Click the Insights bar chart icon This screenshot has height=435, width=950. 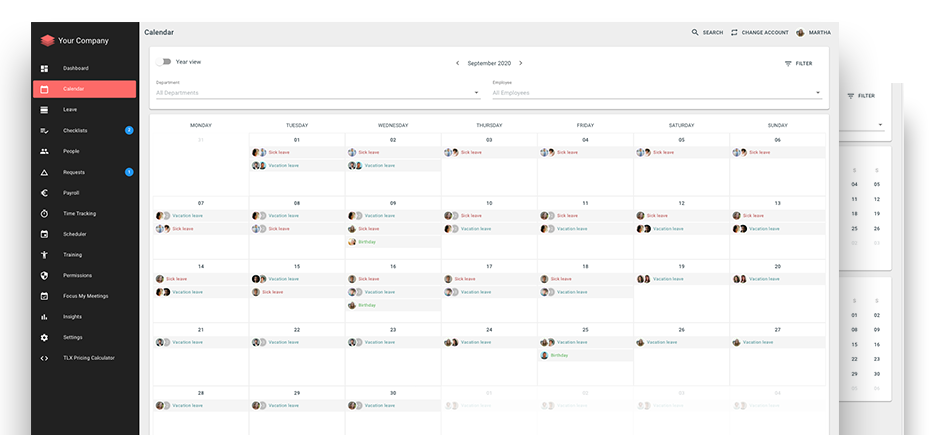(44, 316)
